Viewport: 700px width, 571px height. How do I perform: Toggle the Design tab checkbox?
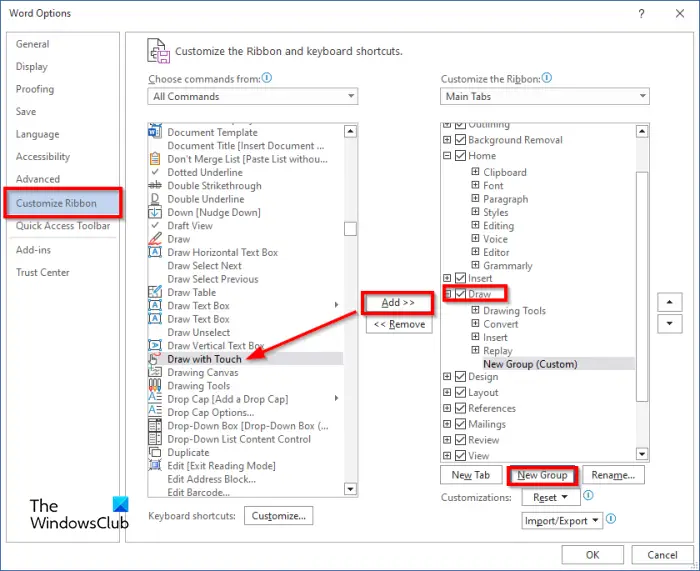coord(460,376)
